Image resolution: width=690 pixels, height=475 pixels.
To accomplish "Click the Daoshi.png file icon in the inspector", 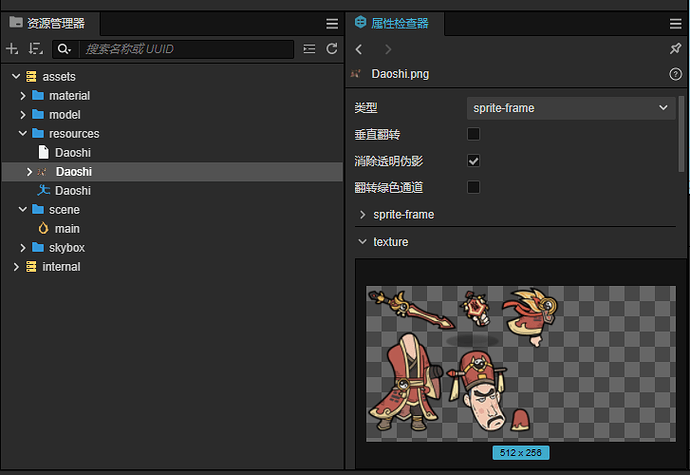I will [x=356, y=74].
